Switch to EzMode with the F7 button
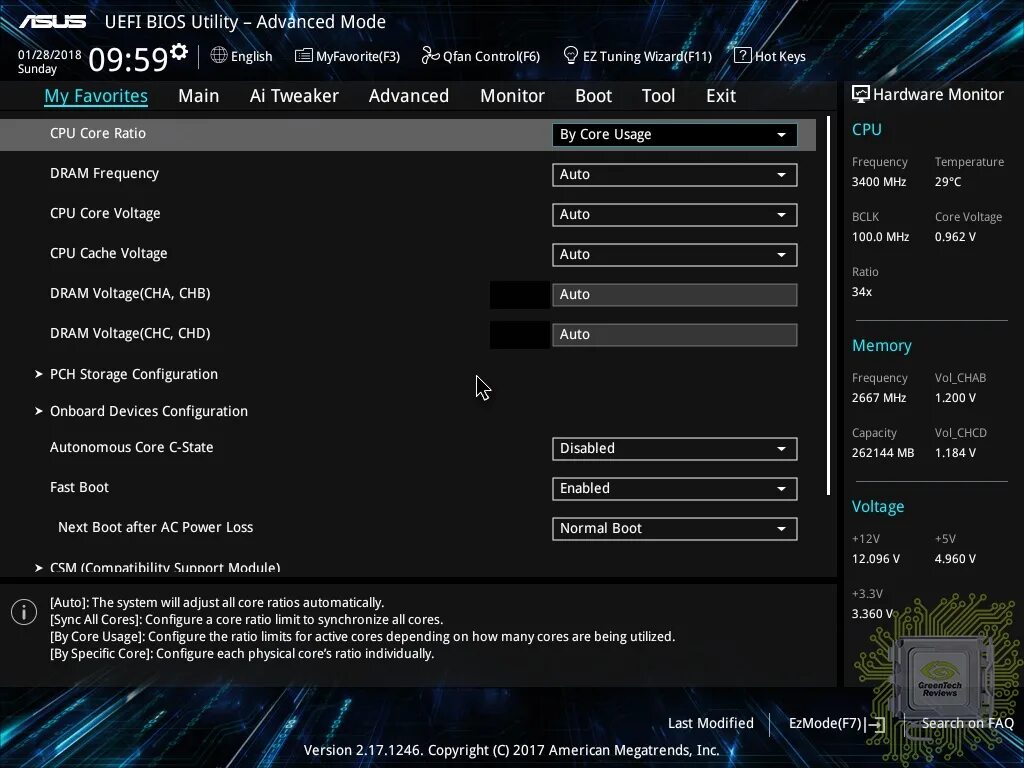 836,723
